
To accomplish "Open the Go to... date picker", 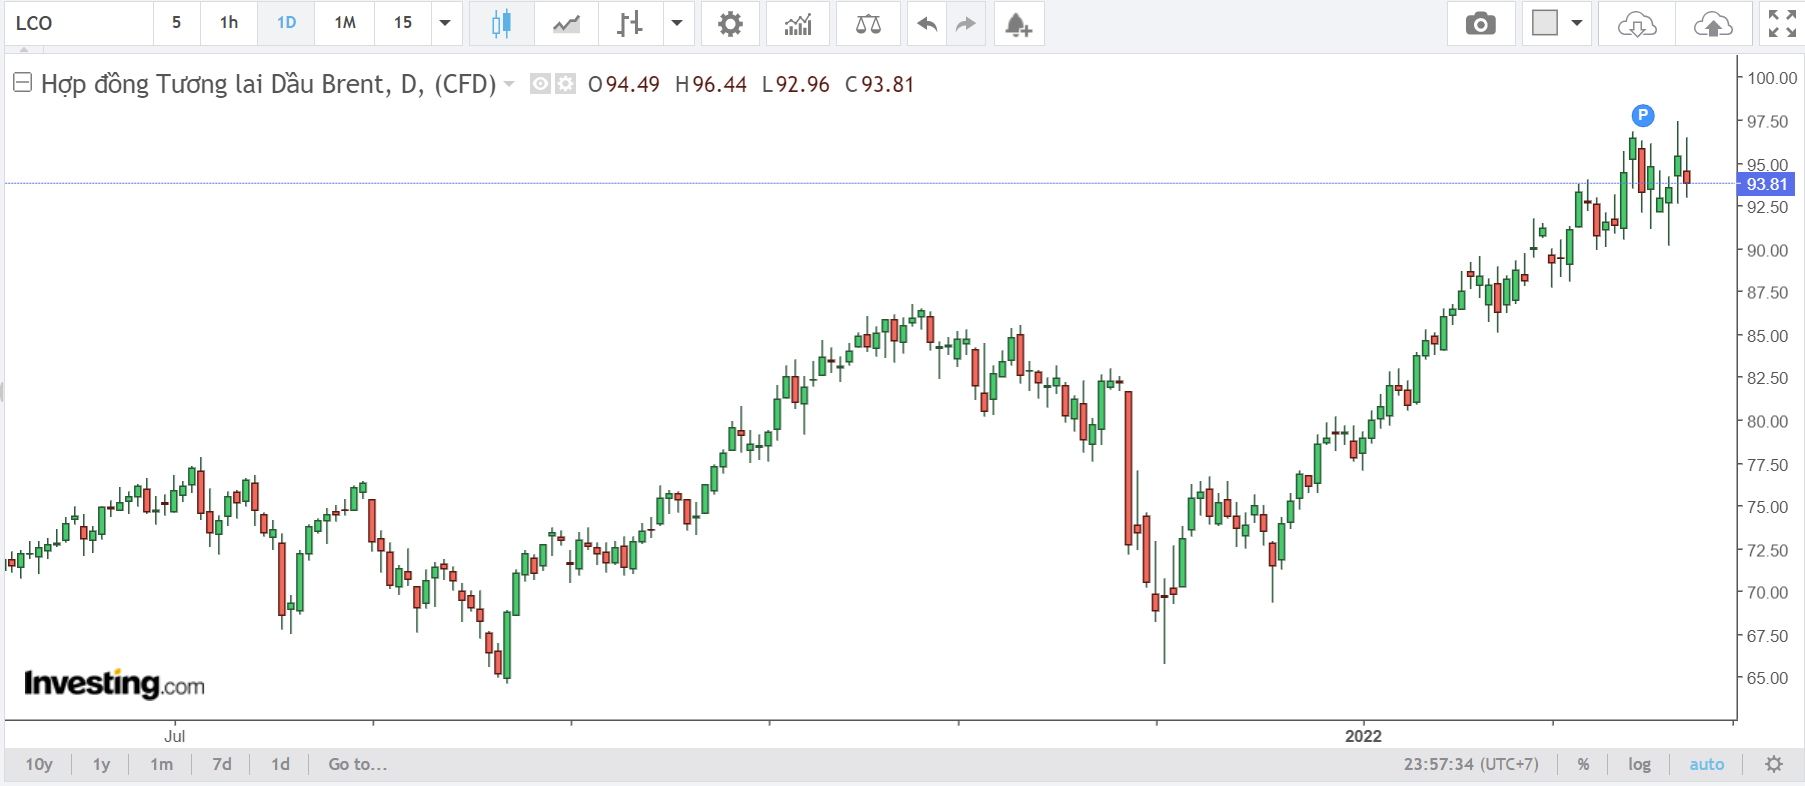I will [357, 764].
